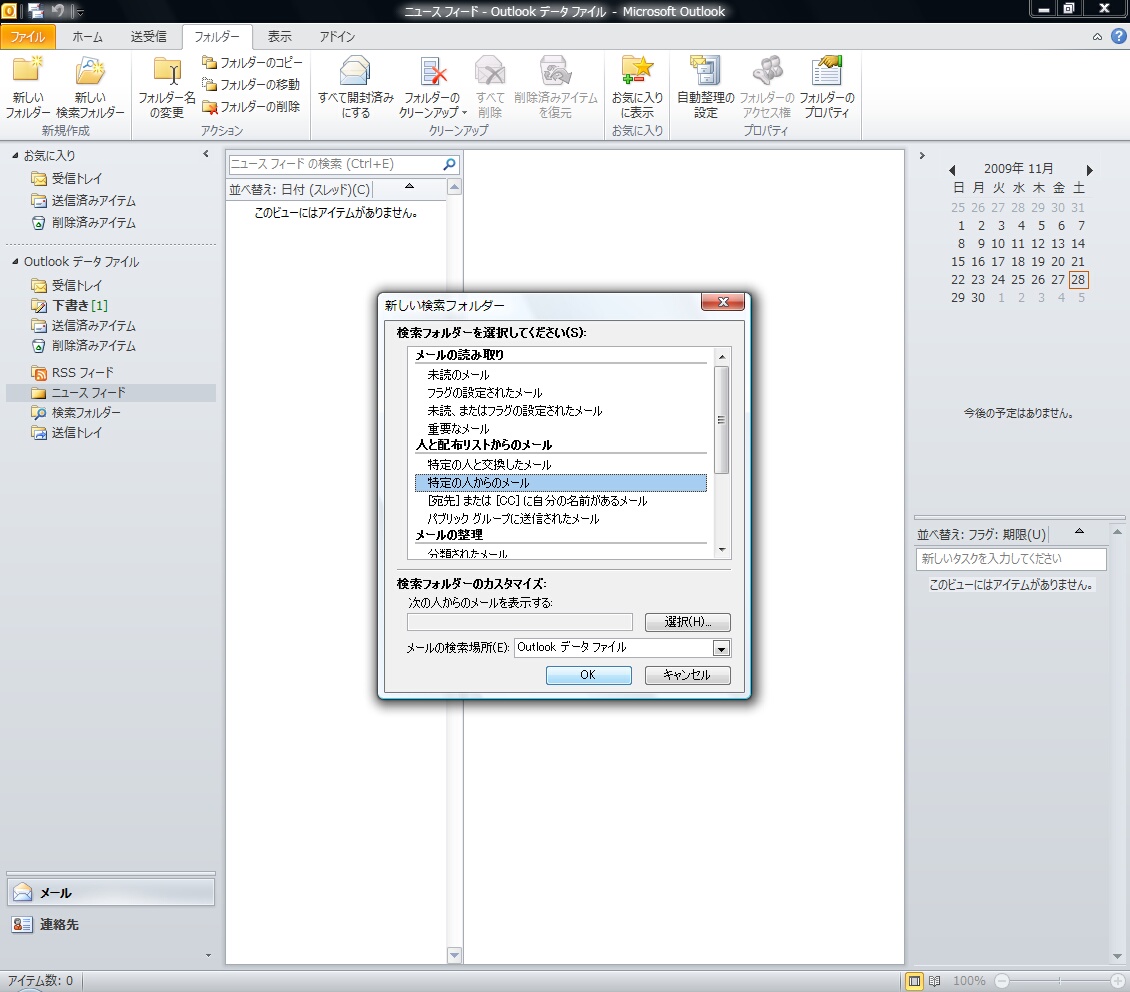Switch to 連絡先 in the navigation pane

tap(110, 924)
